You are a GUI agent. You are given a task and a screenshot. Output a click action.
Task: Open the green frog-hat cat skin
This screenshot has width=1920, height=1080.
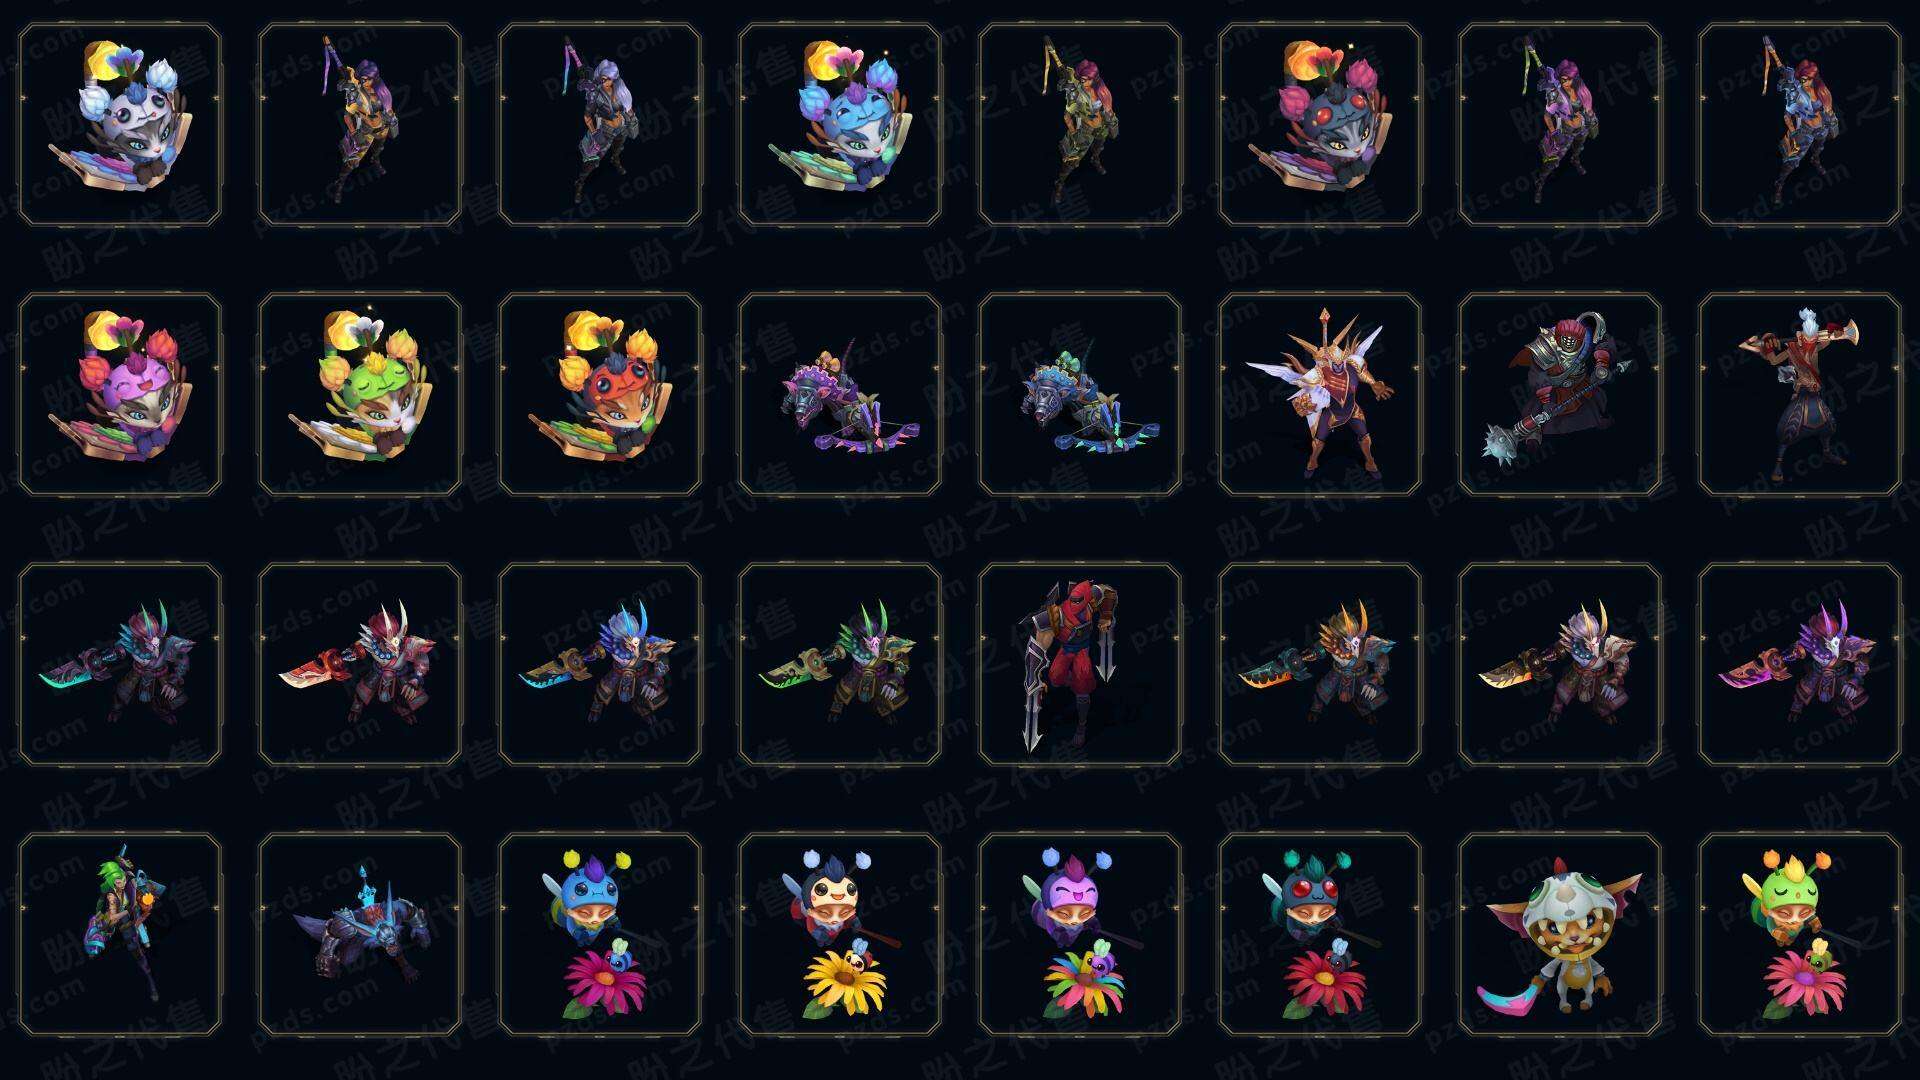click(x=360, y=394)
